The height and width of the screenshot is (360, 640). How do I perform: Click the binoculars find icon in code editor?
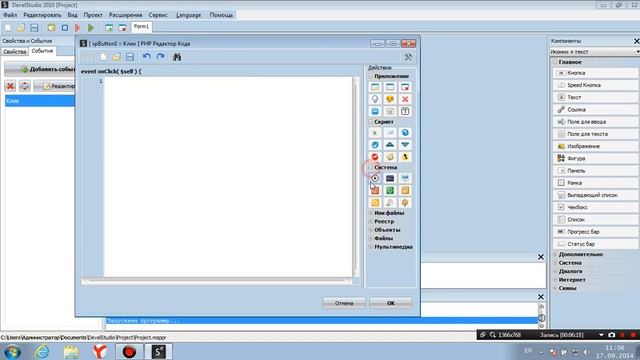pyautogui.click(x=177, y=57)
